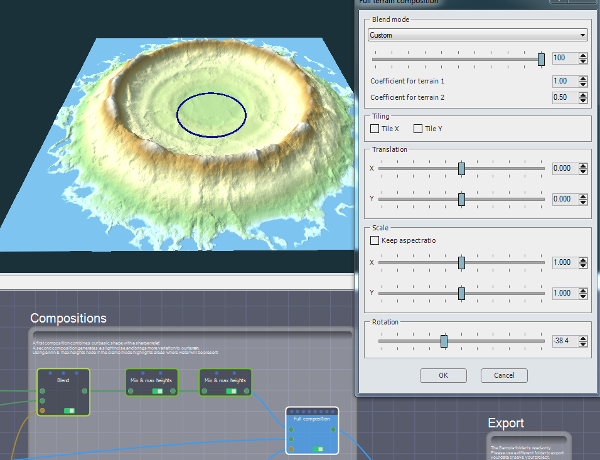600x460 pixels.
Task: Toggle the switch on Min & max heights node next to Blend
Action: [x=158, y=391]
